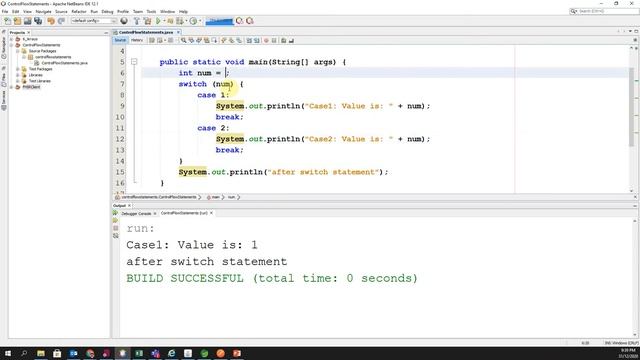The width and height of the screenshot is (640, 360).
Task: Click the Clean and Build icon
Action: point(147,21)
